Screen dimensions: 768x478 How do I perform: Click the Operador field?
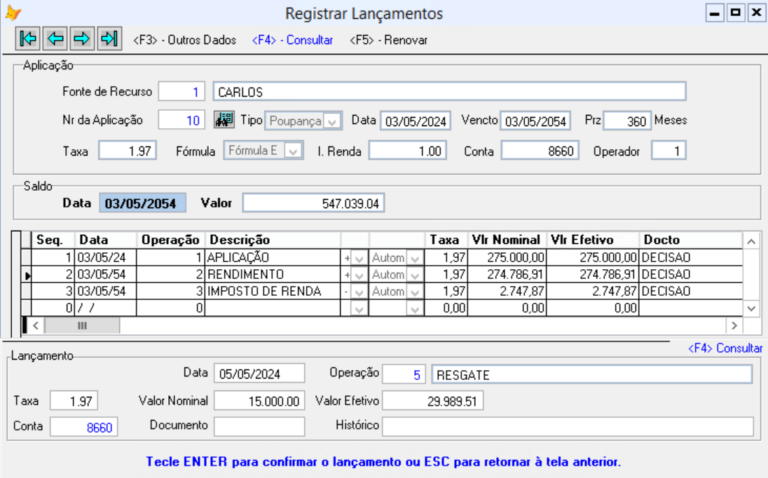point(669,151)
